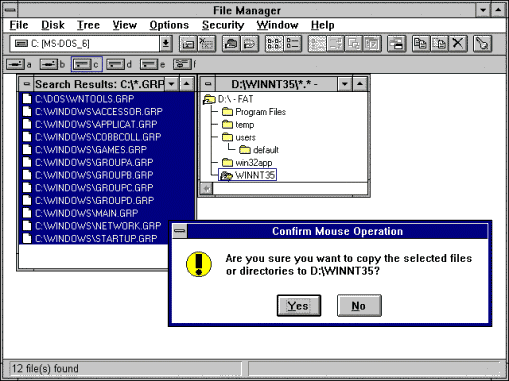Image resolution: width=509 pixels, height=381 pixels.
Task: Open the Confirm Mouse Operation dialog control menu
Action: [x=180, y=231]
